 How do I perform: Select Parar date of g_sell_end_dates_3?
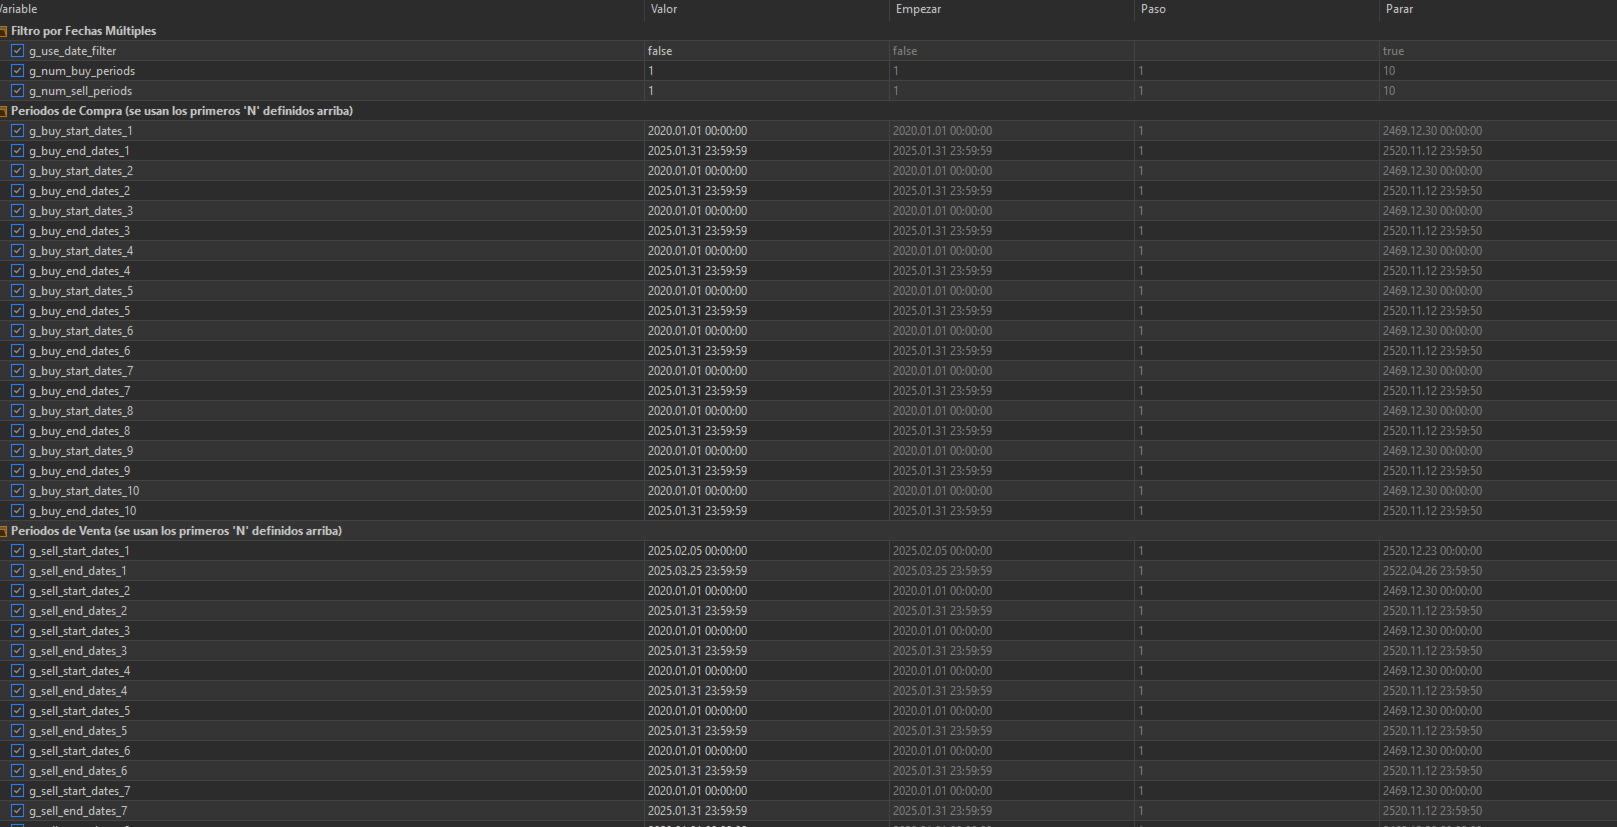point(1432,651)
